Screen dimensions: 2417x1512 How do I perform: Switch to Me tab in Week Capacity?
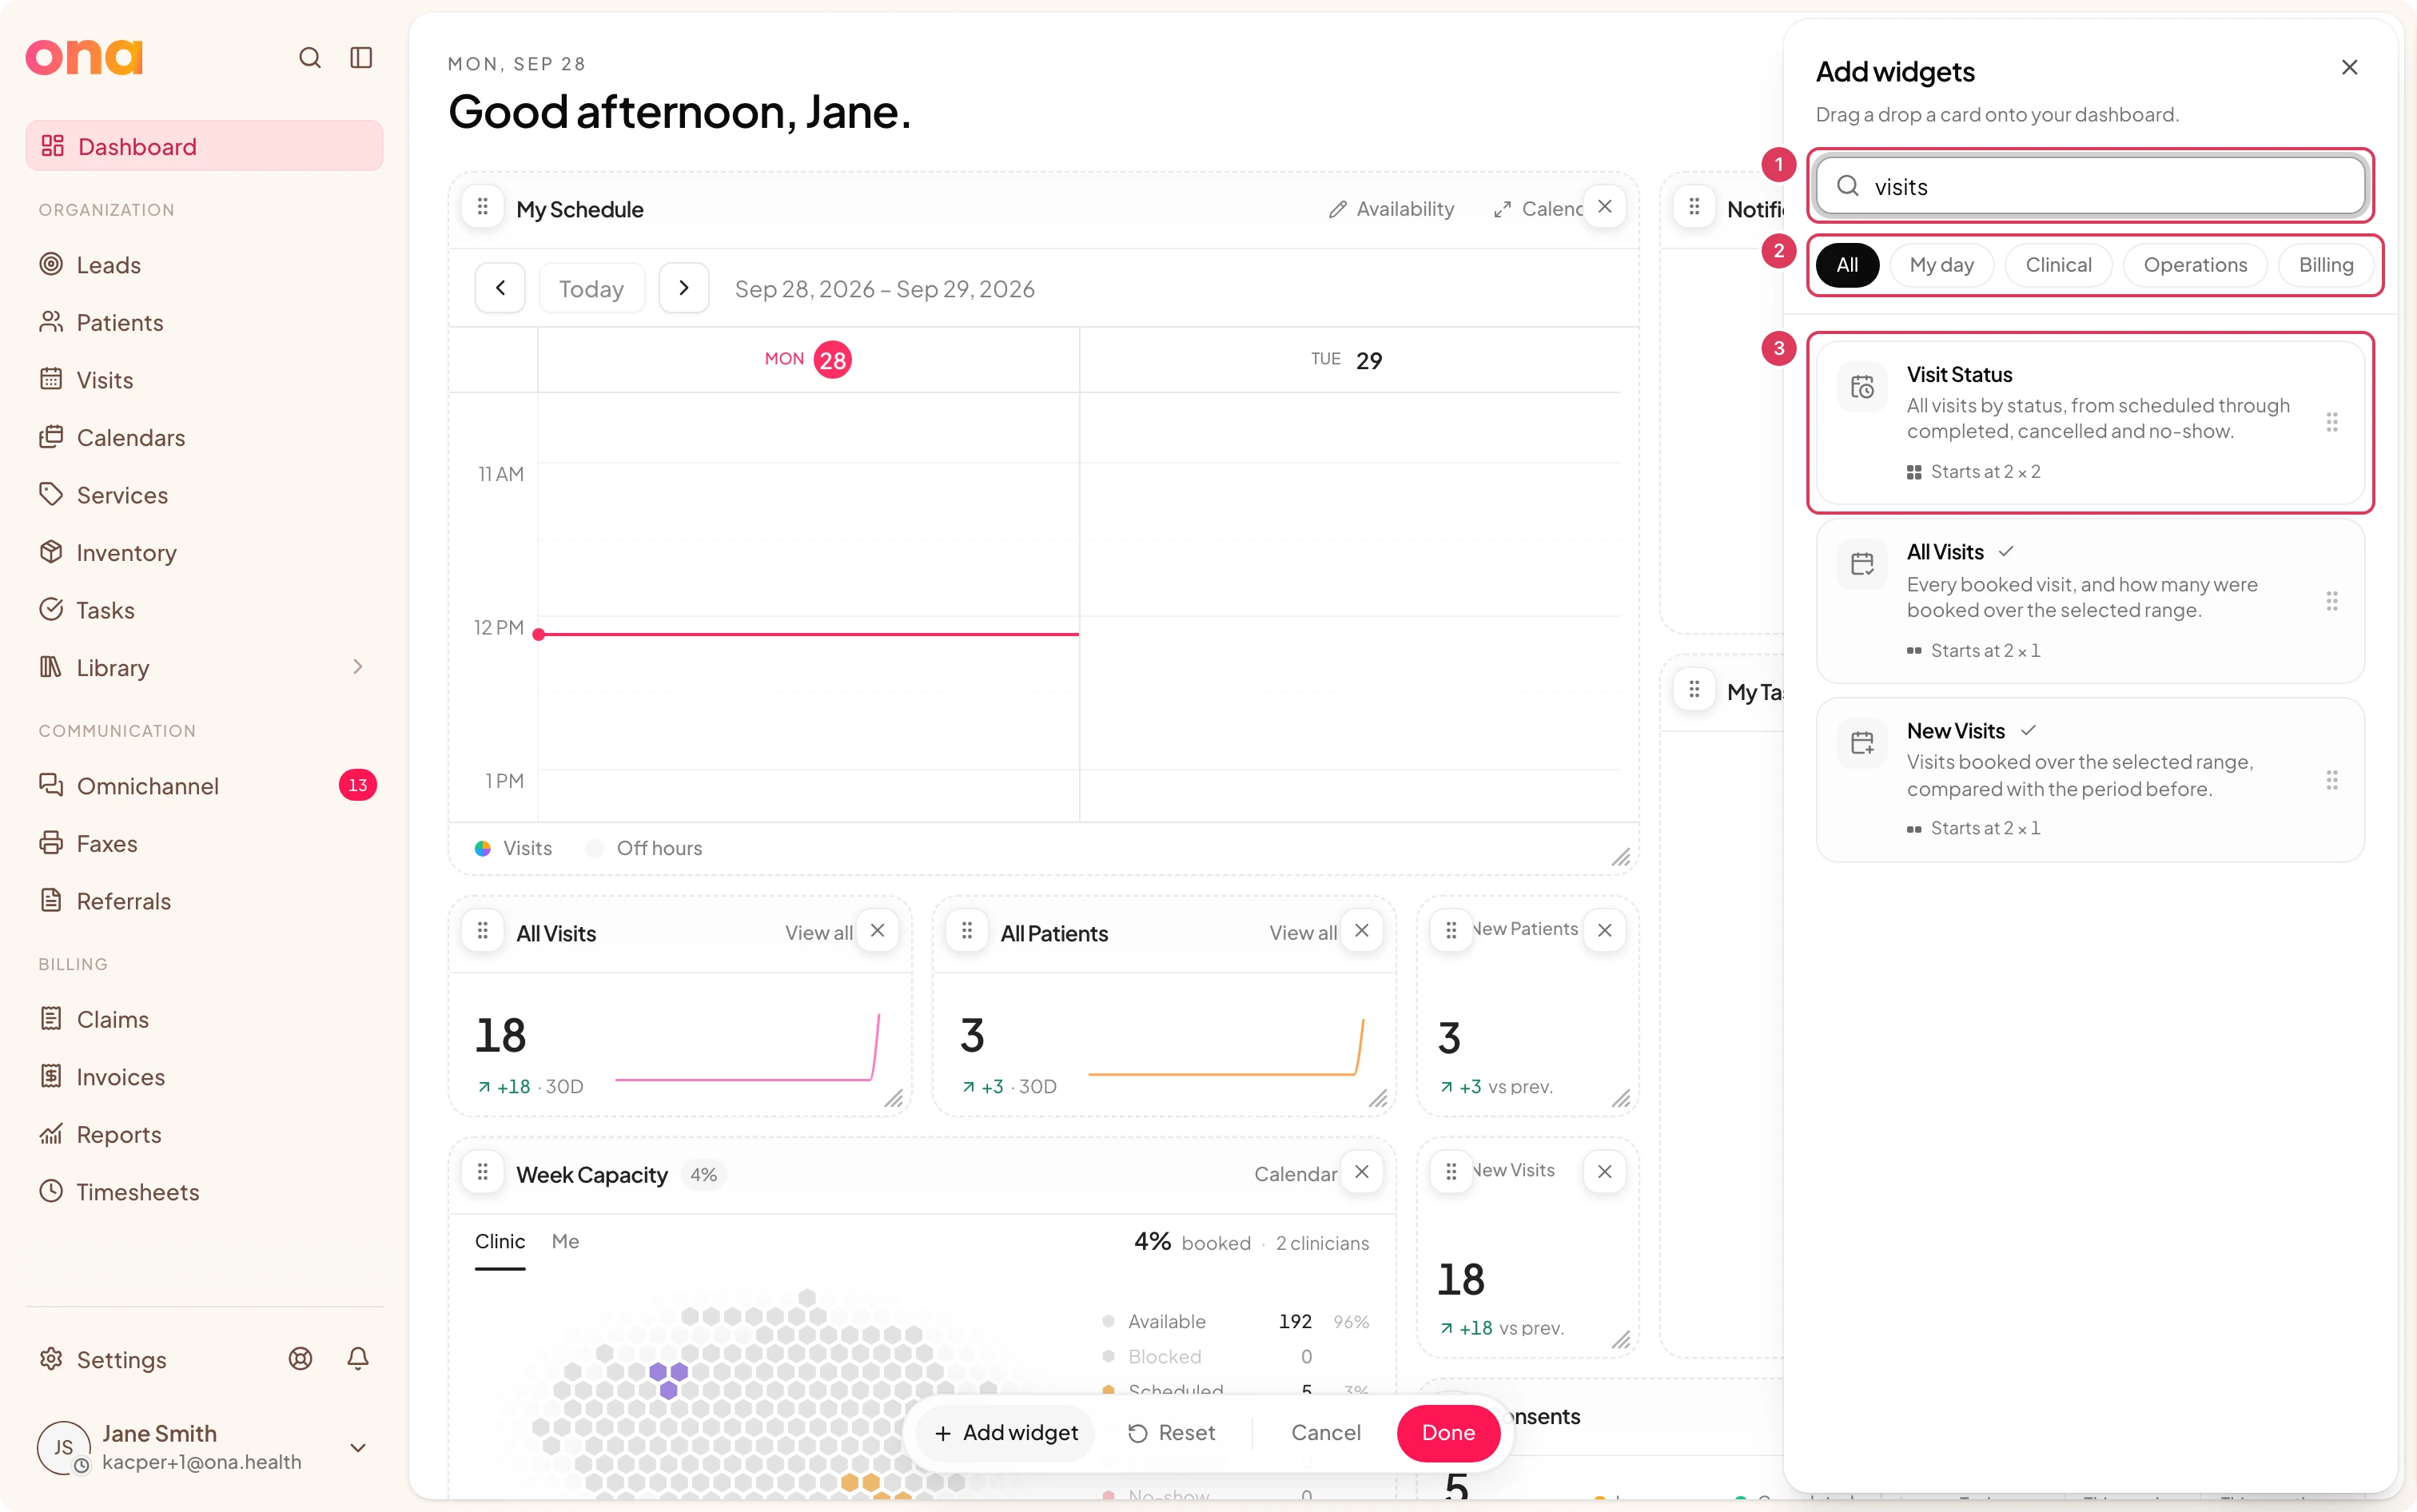point(565,1241)
